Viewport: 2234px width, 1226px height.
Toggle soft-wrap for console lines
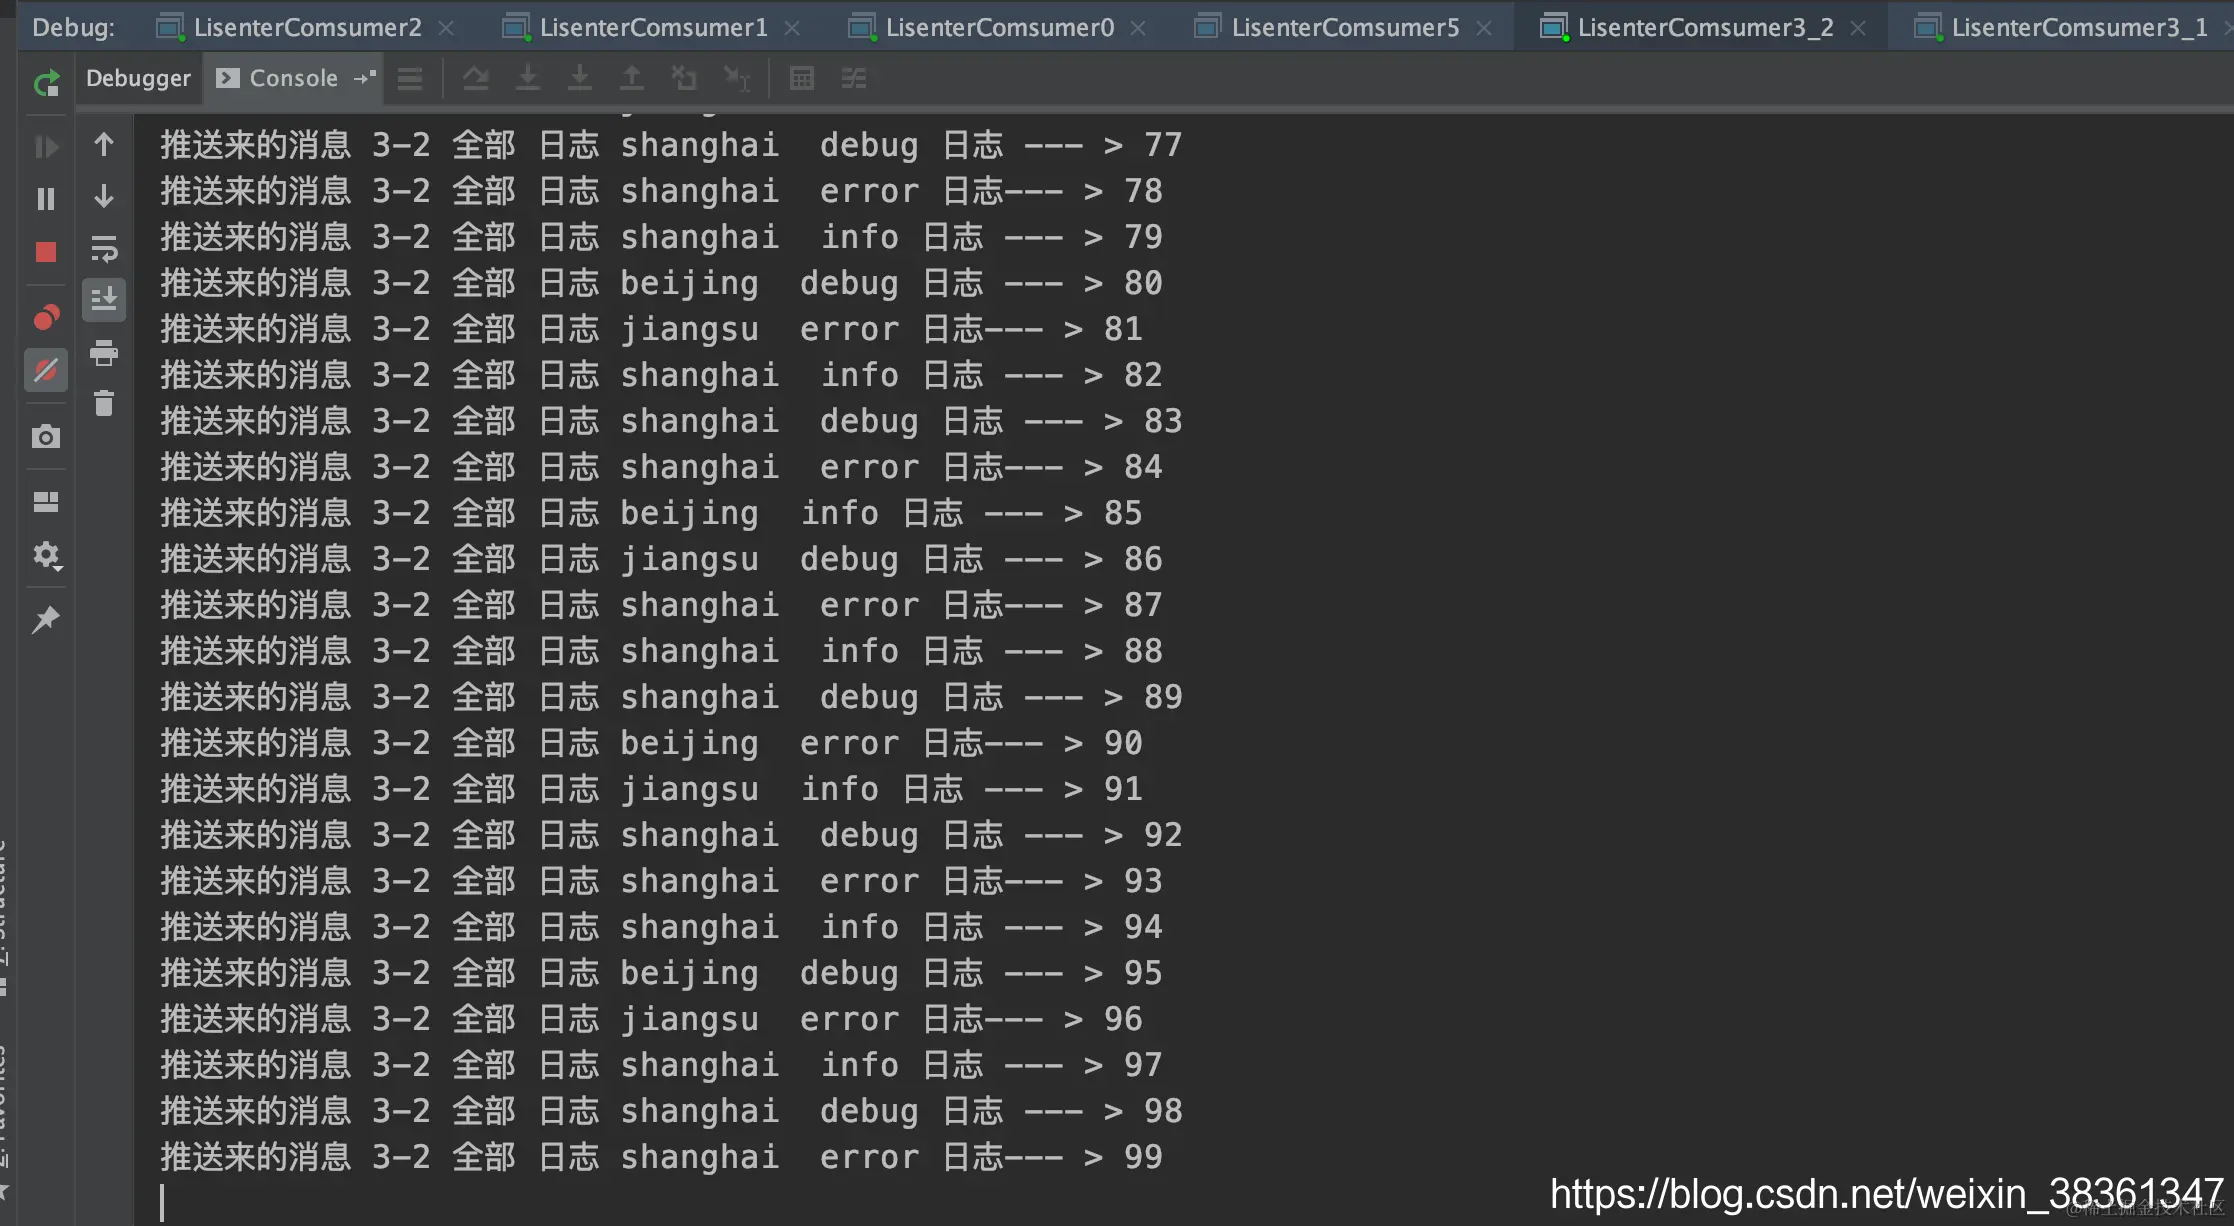pos(104,247)
